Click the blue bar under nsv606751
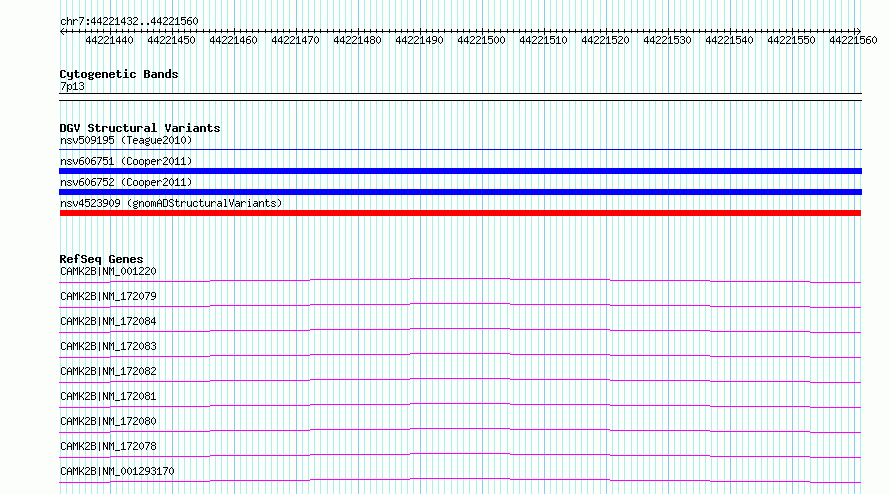Image resolution: width=890 pixels, height=494 pixels. point(460,171)
